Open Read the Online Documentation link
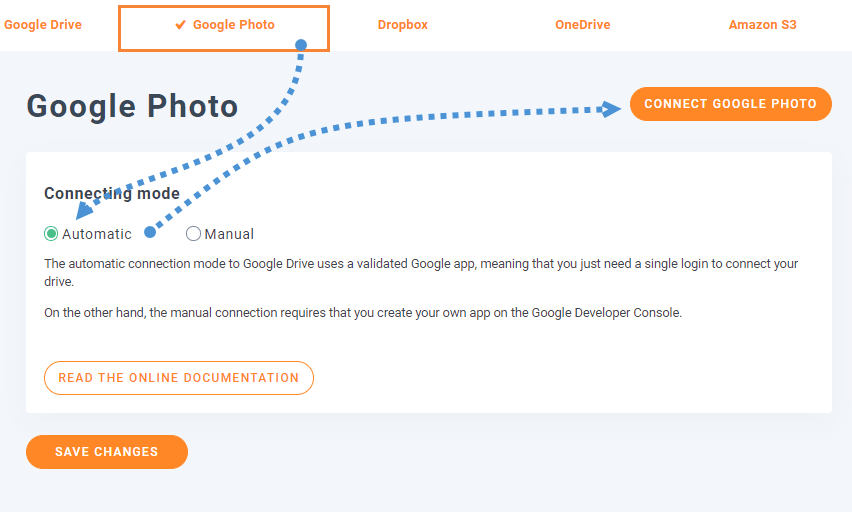The width and height of the screenshot is (852, 512). click(x=179, y=378)
